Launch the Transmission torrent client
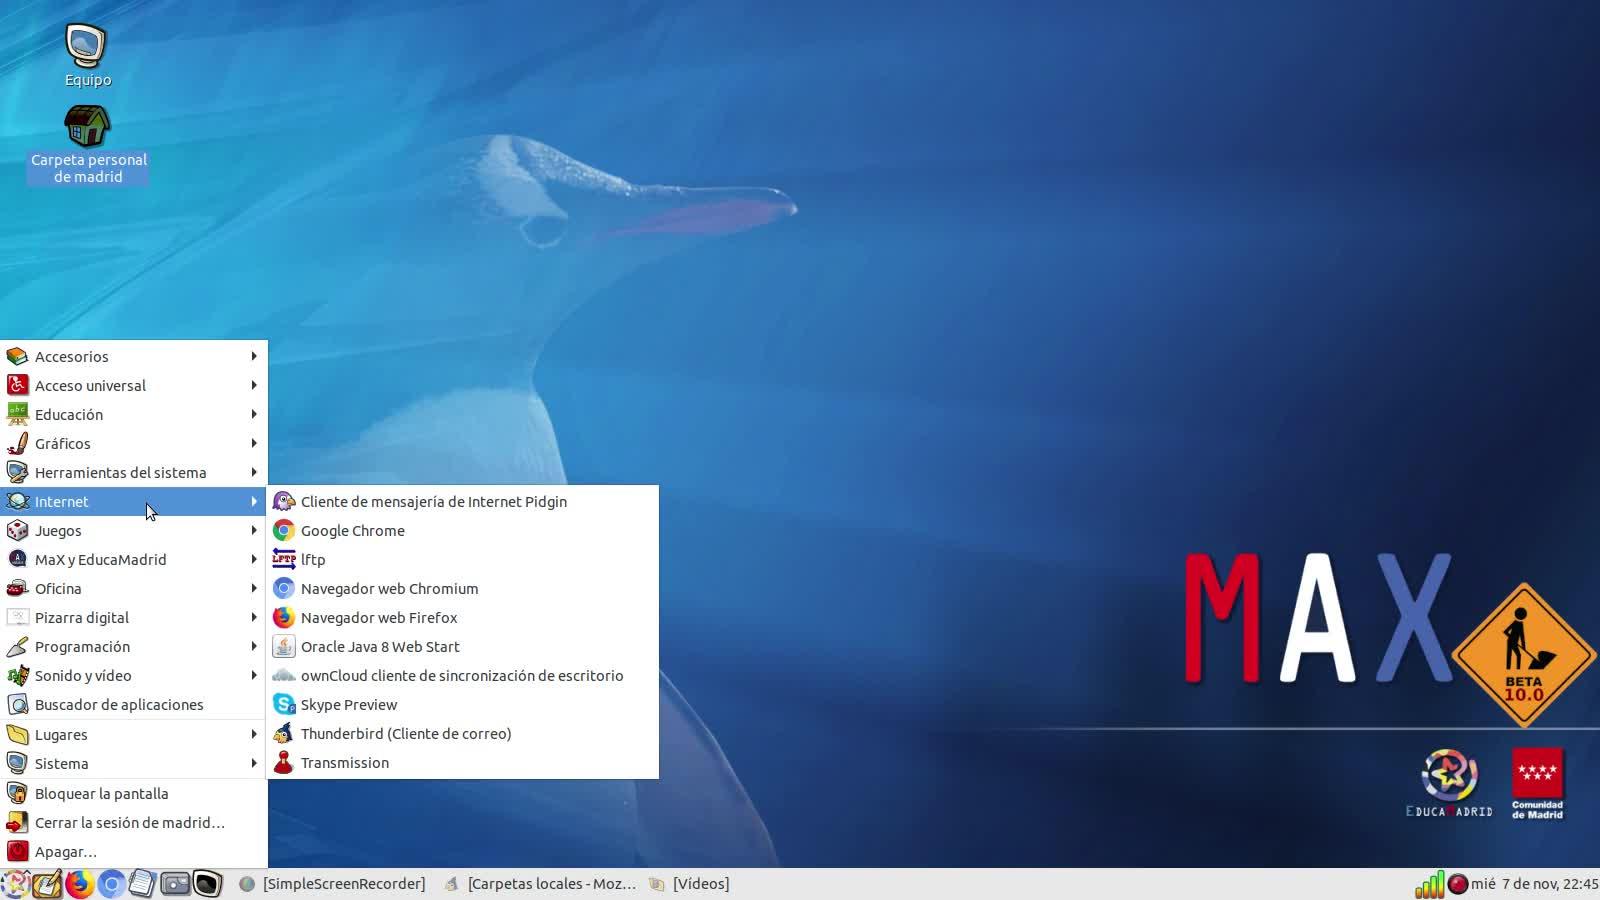 pos(462,763)
